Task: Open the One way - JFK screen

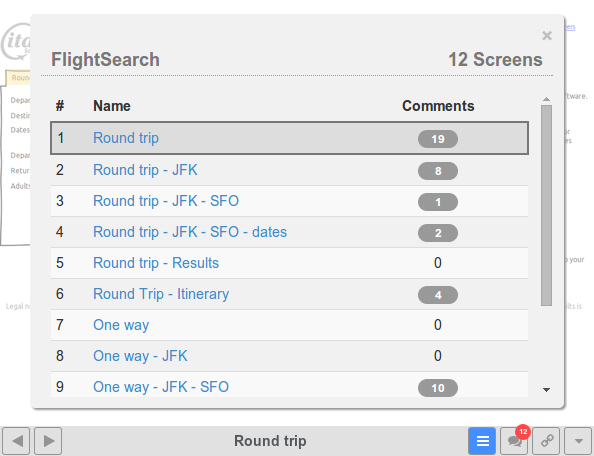Action: 140,356
